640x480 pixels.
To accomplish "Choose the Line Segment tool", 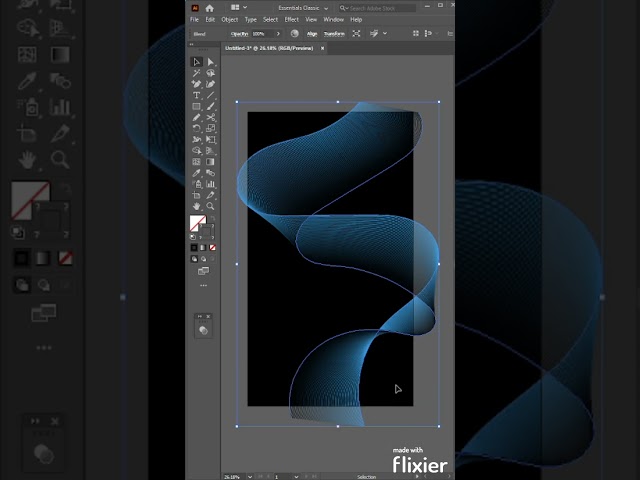I will coord(210,95).
